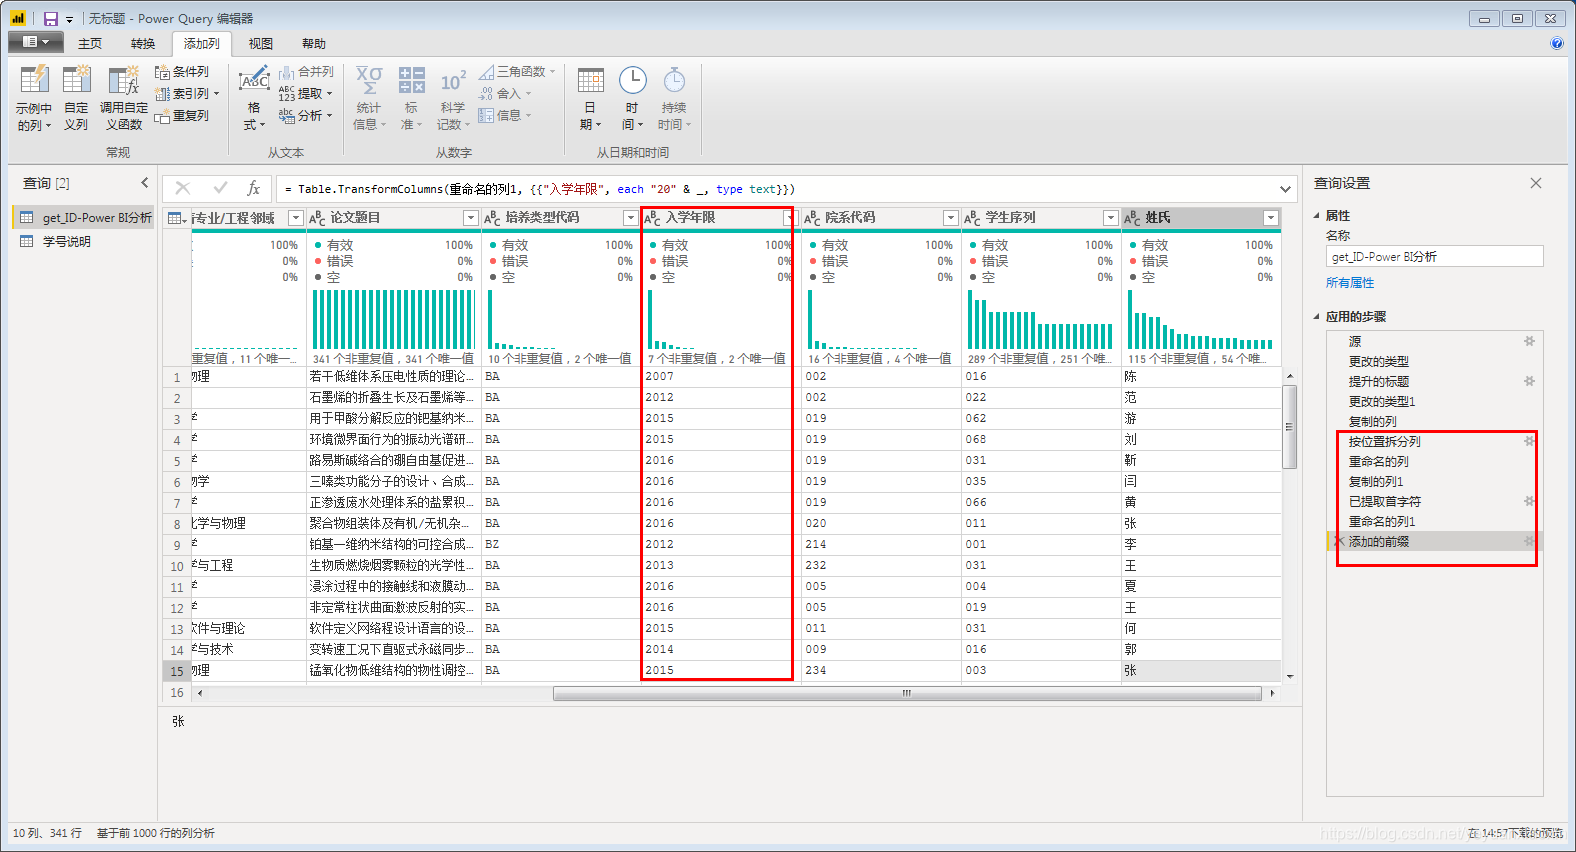Viewport: 1576px width, 852px height.
Task: Click the Custom Column (自定义列) icon
Action: tap(76, 80)
